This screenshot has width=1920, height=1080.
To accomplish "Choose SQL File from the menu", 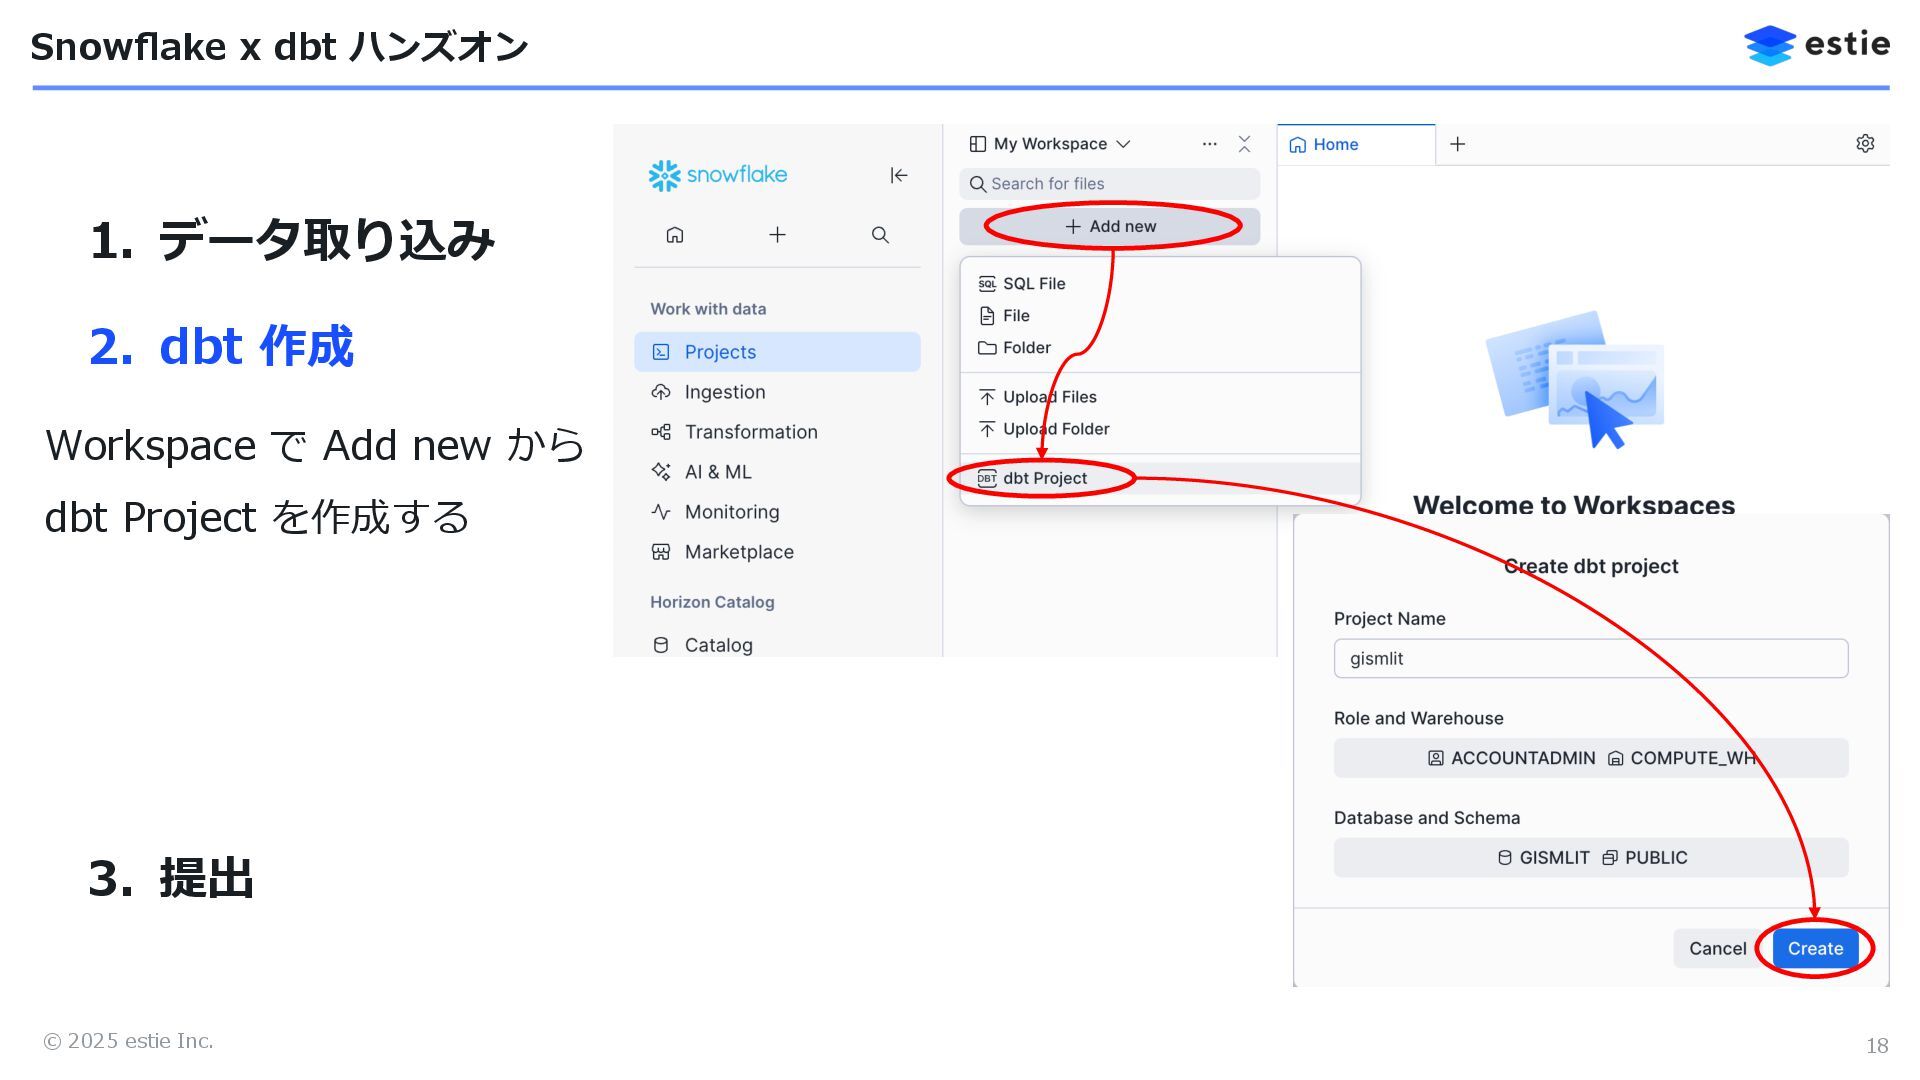I will tap(1033, 284).
